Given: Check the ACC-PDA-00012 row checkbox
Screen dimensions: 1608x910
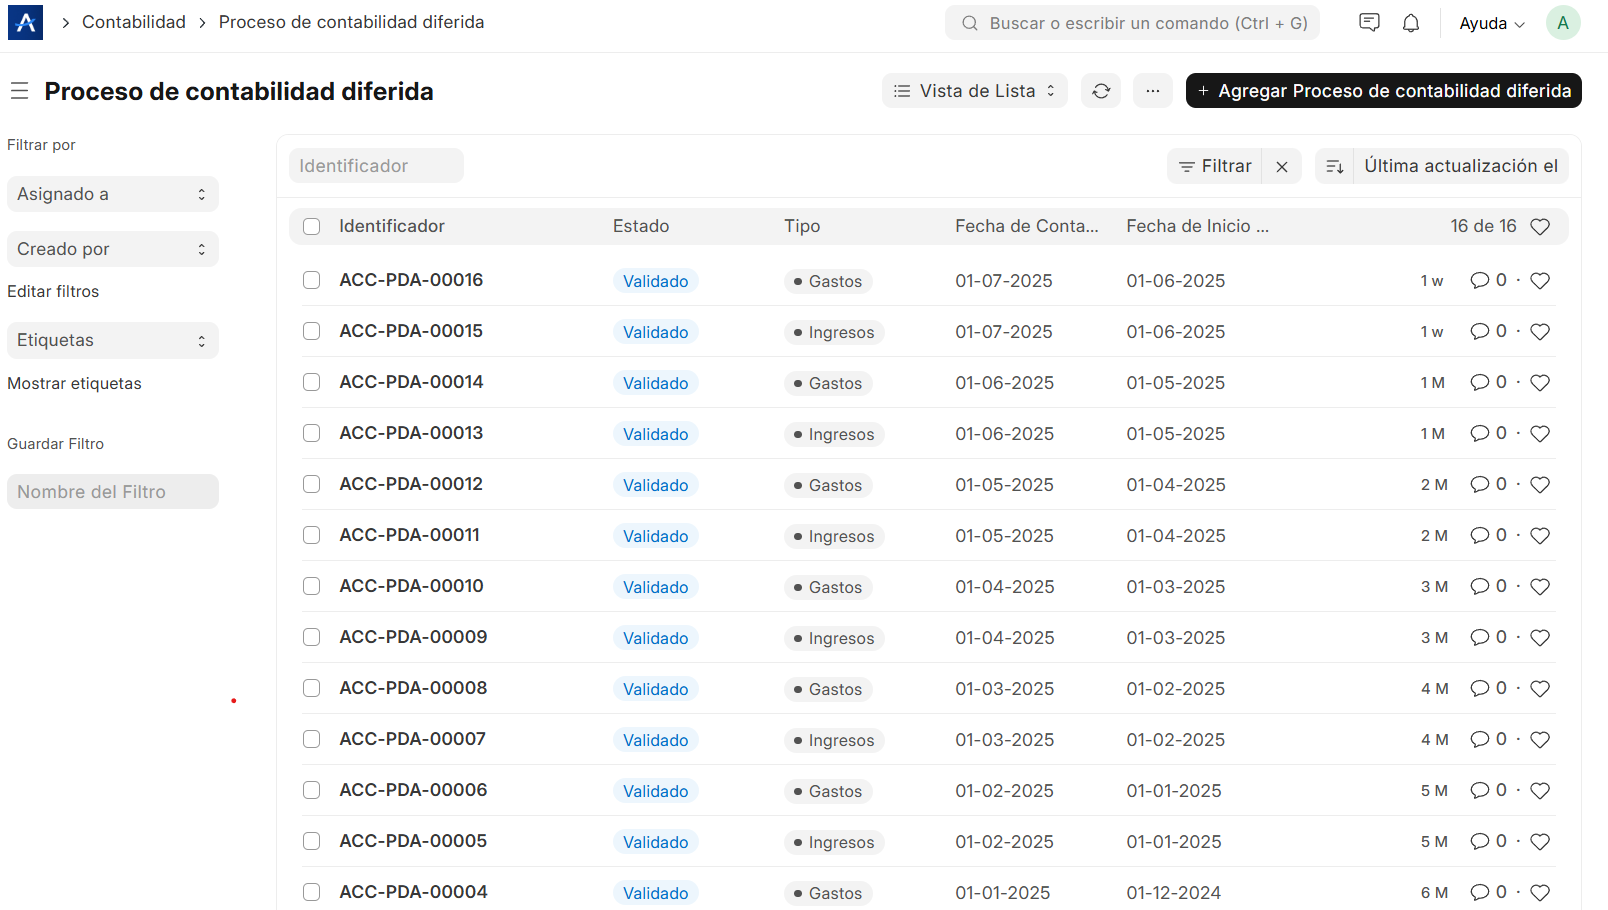Looking at the screenshot, I should pos(312,484).
